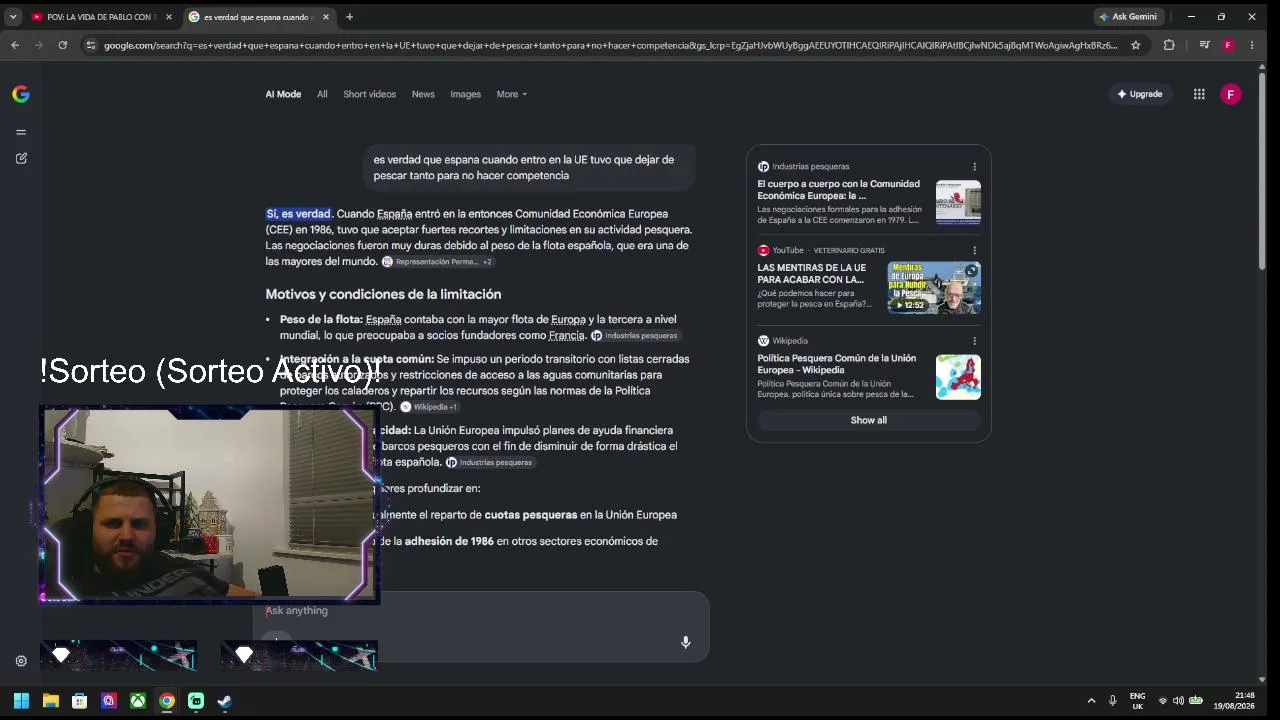This screenshot has height=720, width=1280.
Task: Open the Wikipedia +1 citation chip
Action: (429, 407)
